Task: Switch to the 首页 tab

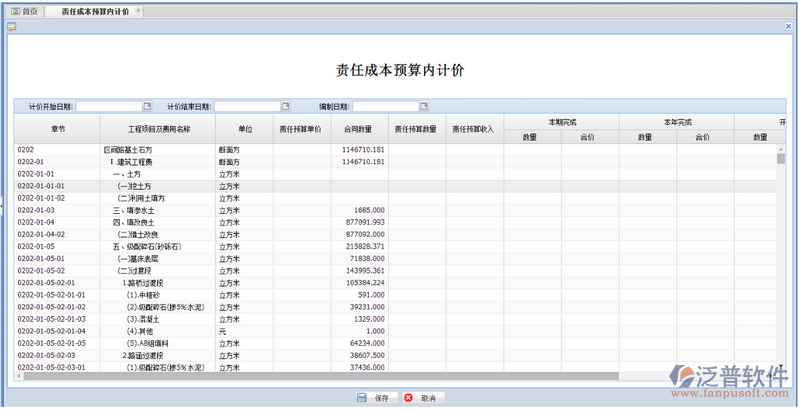Action: coord(25,11)
